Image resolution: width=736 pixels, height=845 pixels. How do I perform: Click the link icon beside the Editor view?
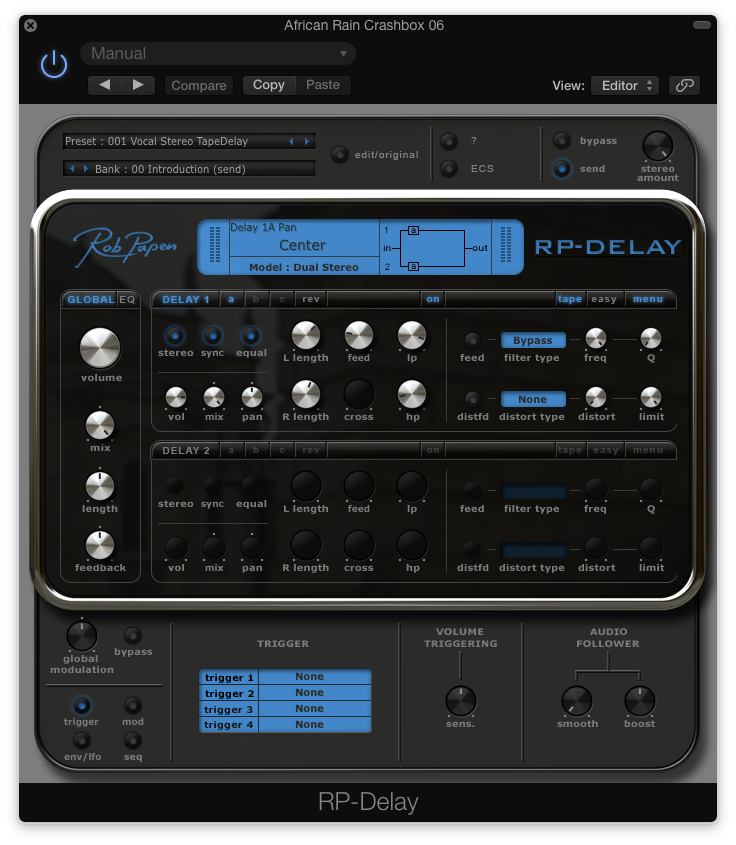(x=684, y=85)
